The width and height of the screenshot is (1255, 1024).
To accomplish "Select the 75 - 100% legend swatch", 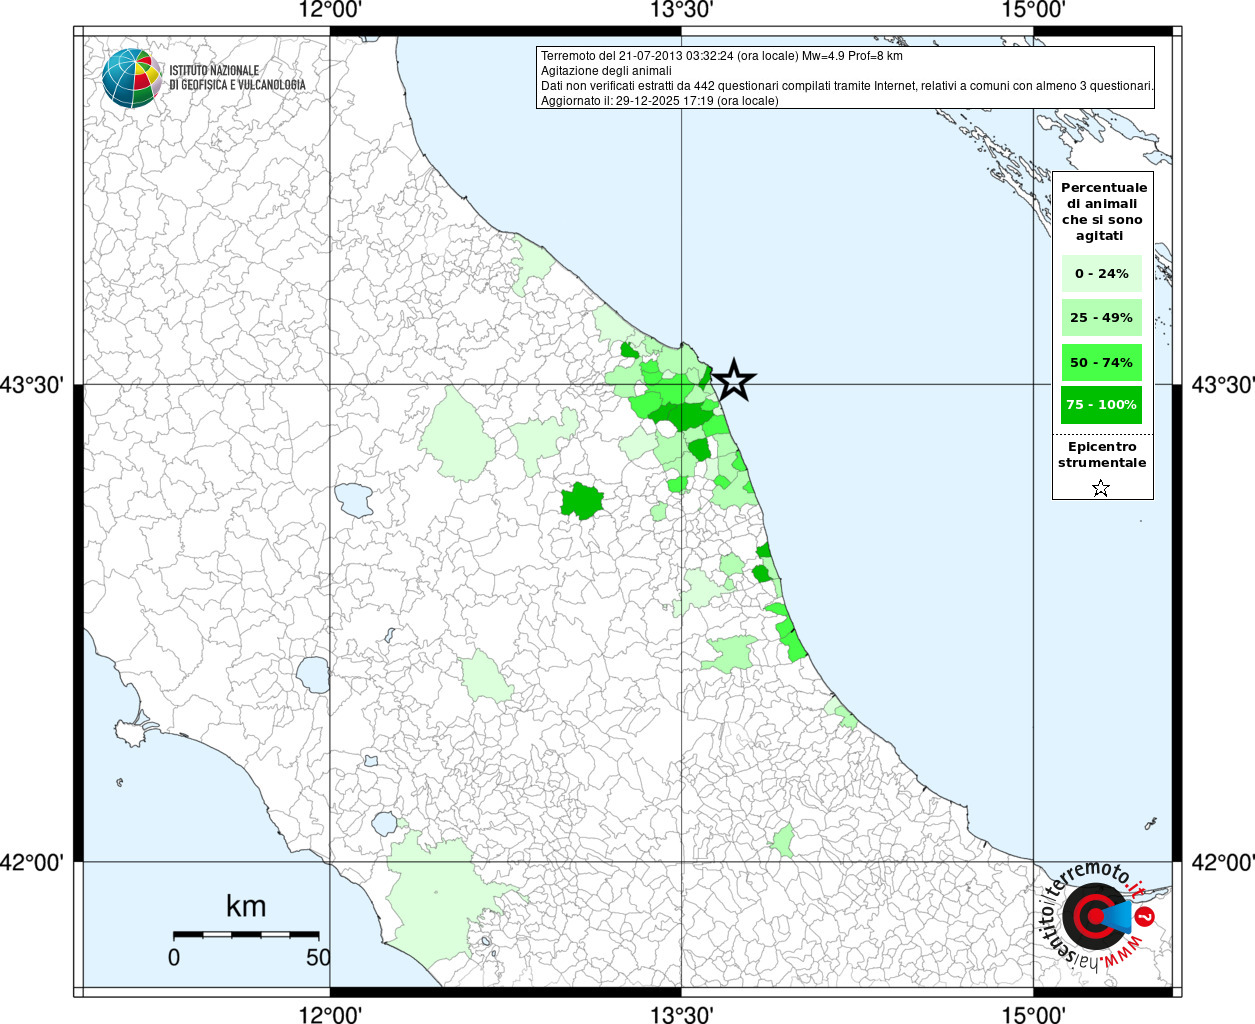I will tap(1101, 405).
